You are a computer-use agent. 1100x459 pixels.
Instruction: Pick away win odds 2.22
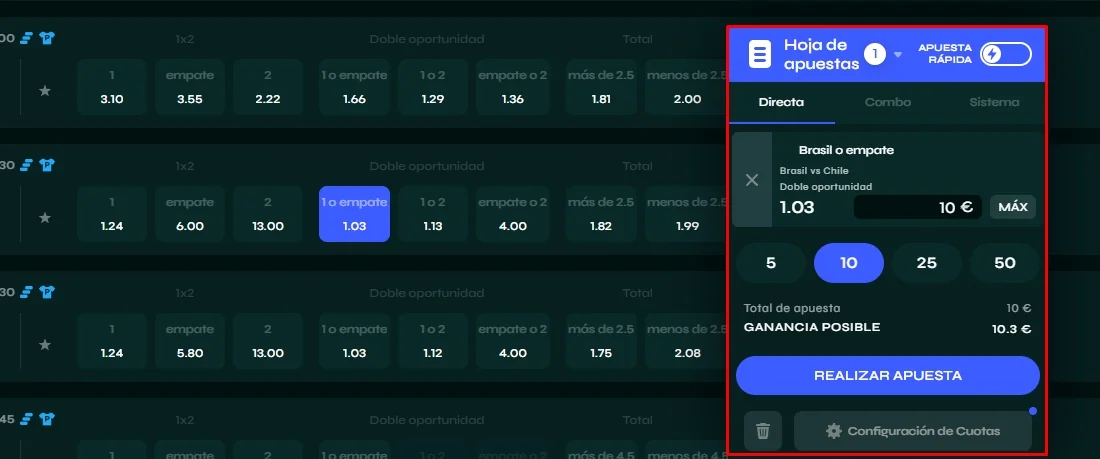(267, 87)
